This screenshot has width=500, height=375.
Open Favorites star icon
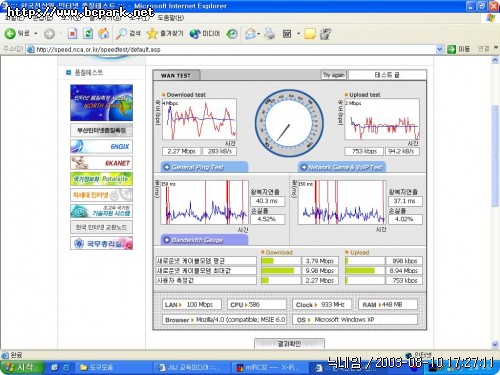[152, 33]
